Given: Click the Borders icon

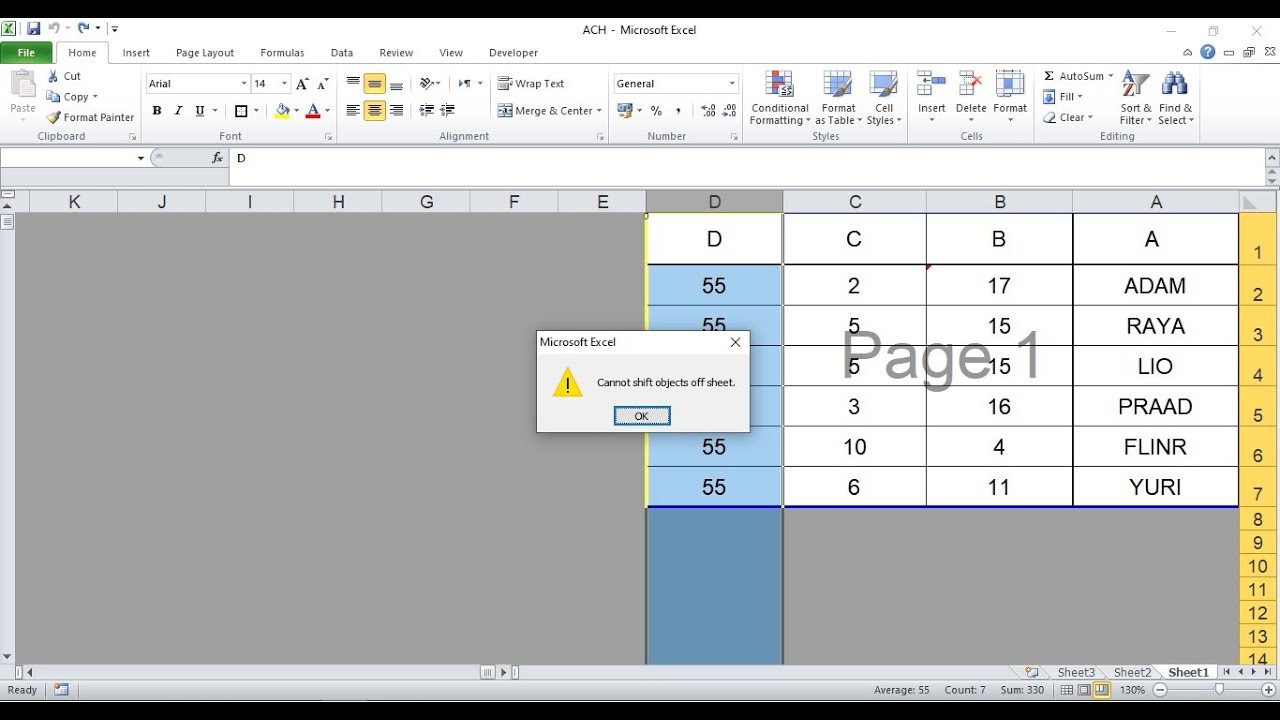Looking at the screenshot, I should coord(241,111).
